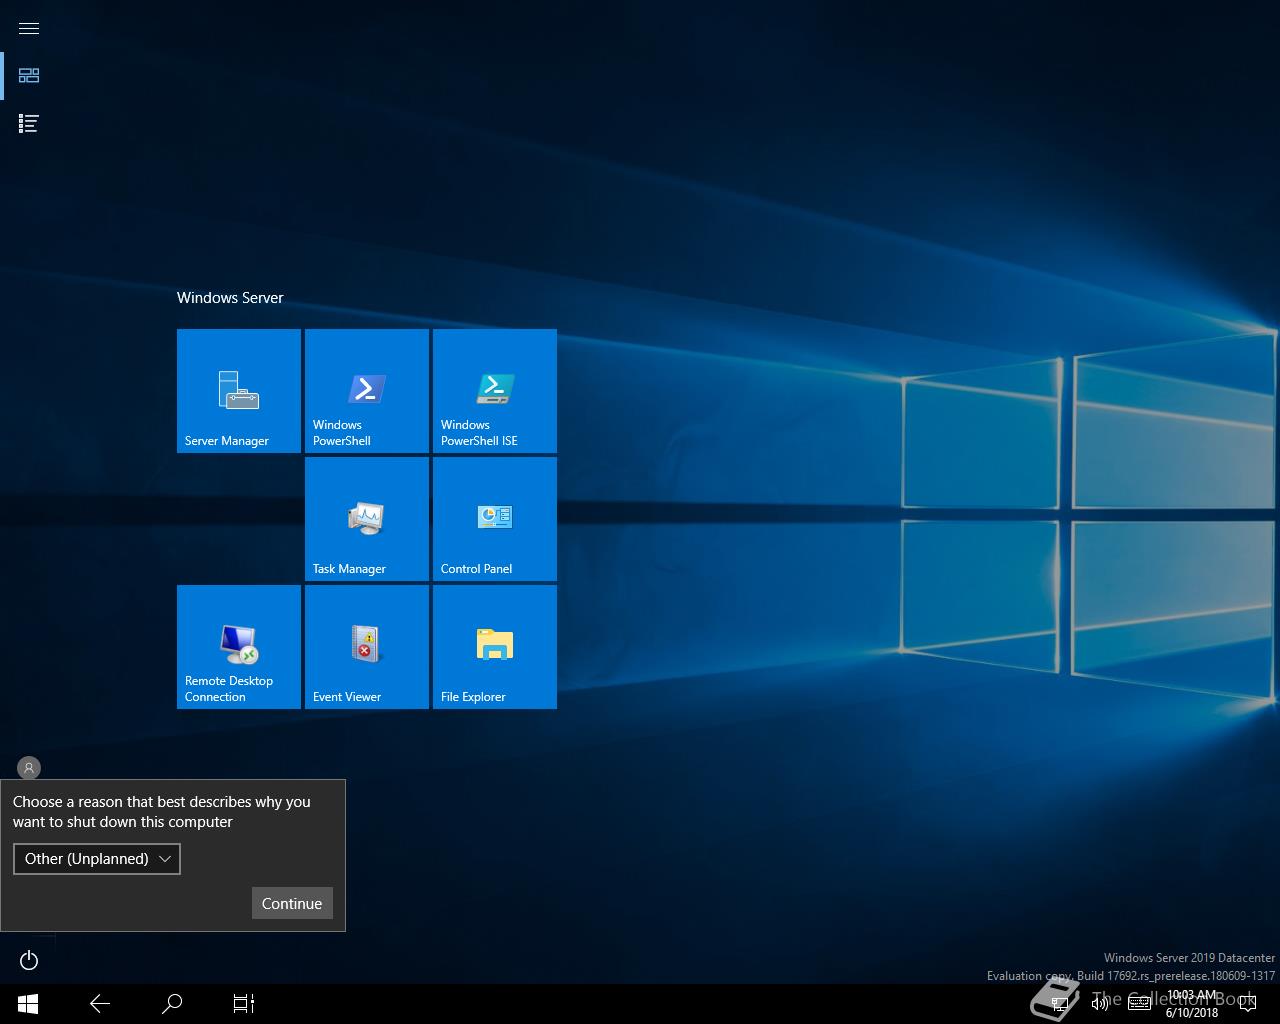The height and width of the screenshot is (1024, 1280).
Task: Switch to the pinned tiles view
Action: (29, 76)
